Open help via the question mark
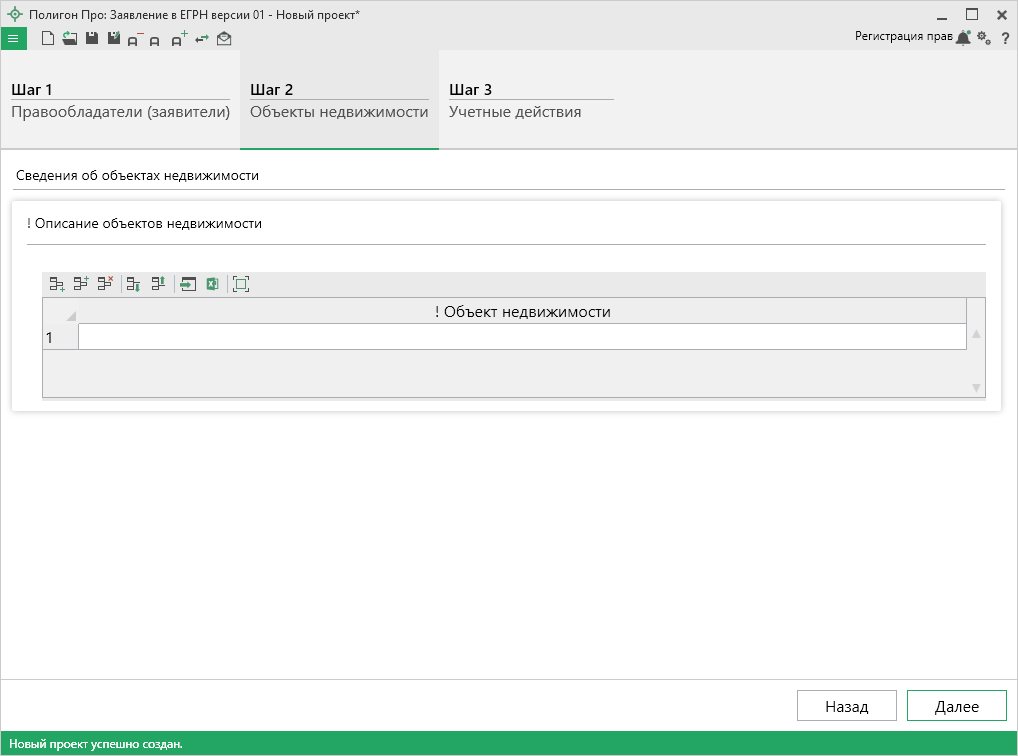The height and width of the screenshot is (756, 1018). (x=1005, y=38)
